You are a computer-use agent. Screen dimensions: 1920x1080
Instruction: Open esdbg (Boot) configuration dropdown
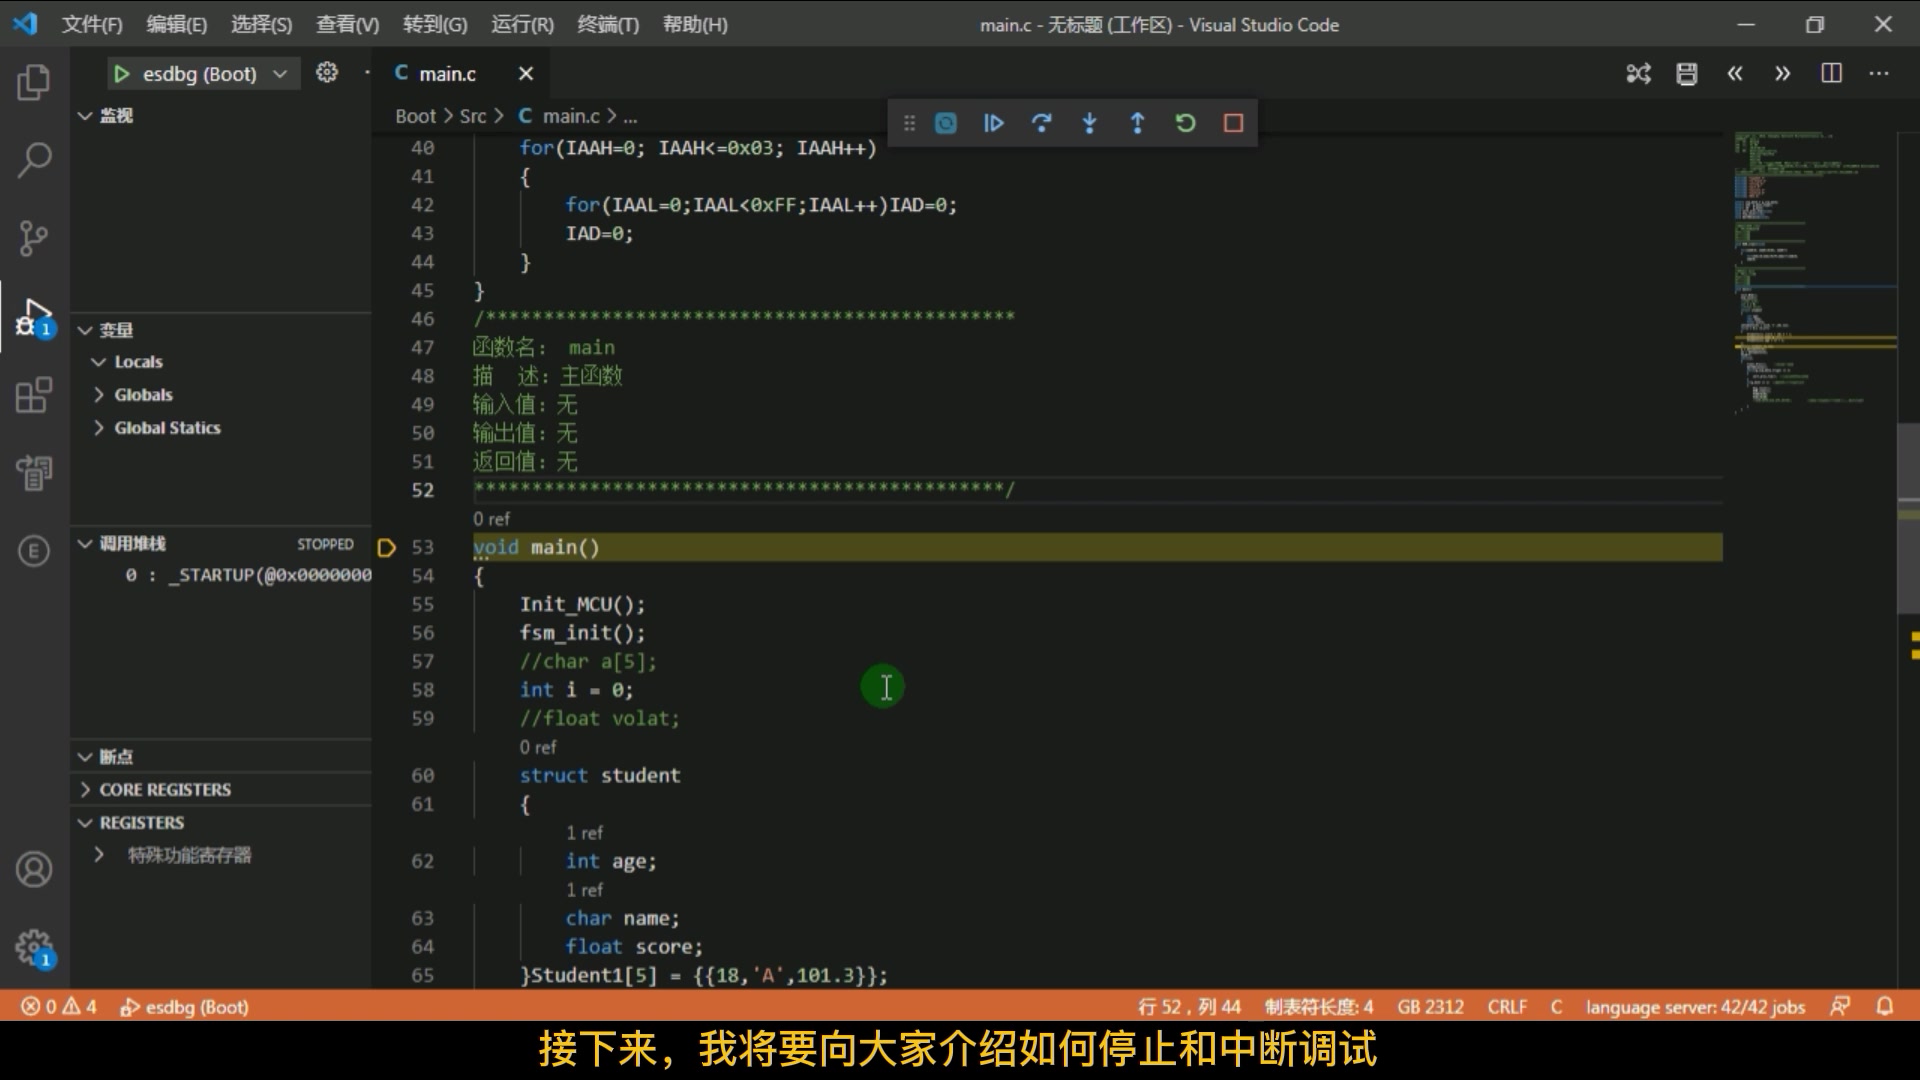coord(280,74)
